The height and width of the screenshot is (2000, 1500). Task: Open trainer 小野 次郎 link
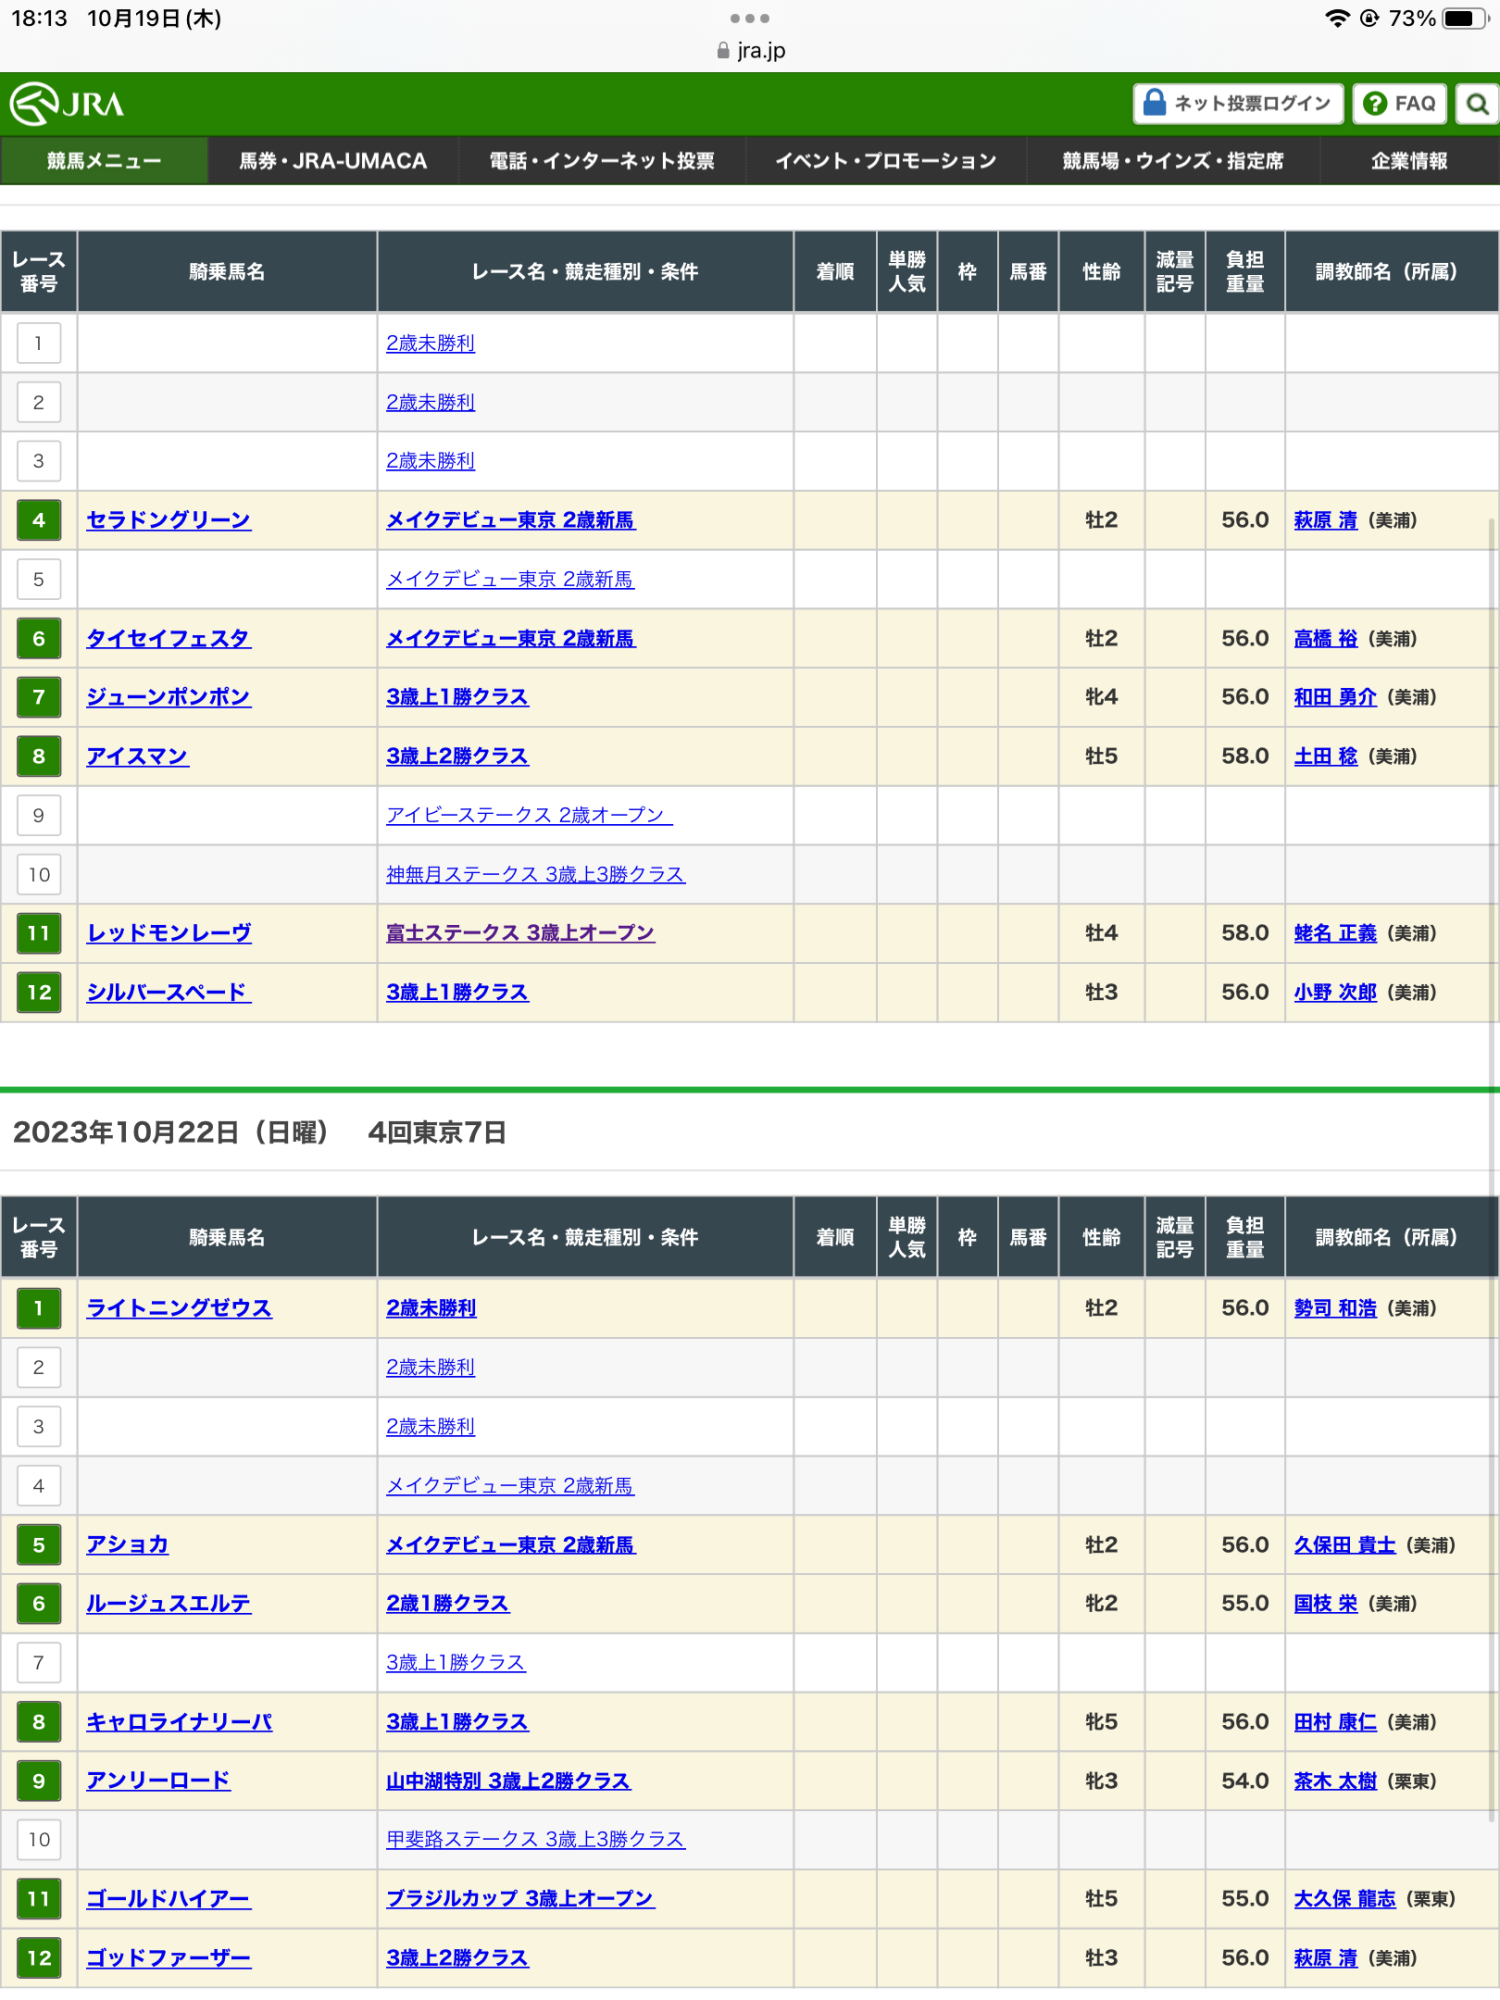click(x=1335, y=992)
